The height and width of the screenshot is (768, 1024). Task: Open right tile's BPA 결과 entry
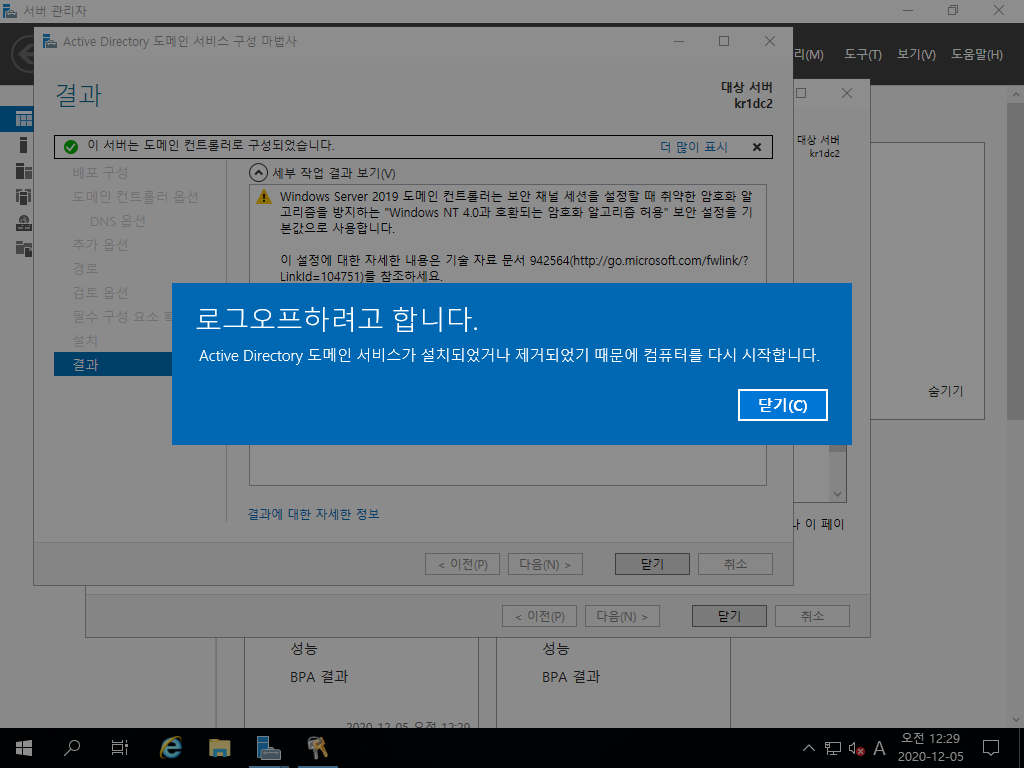[x=571, y=677]
